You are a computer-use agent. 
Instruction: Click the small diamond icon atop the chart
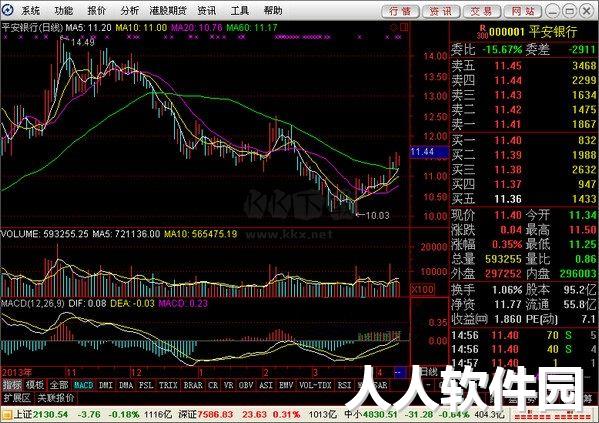pos(394,27)
